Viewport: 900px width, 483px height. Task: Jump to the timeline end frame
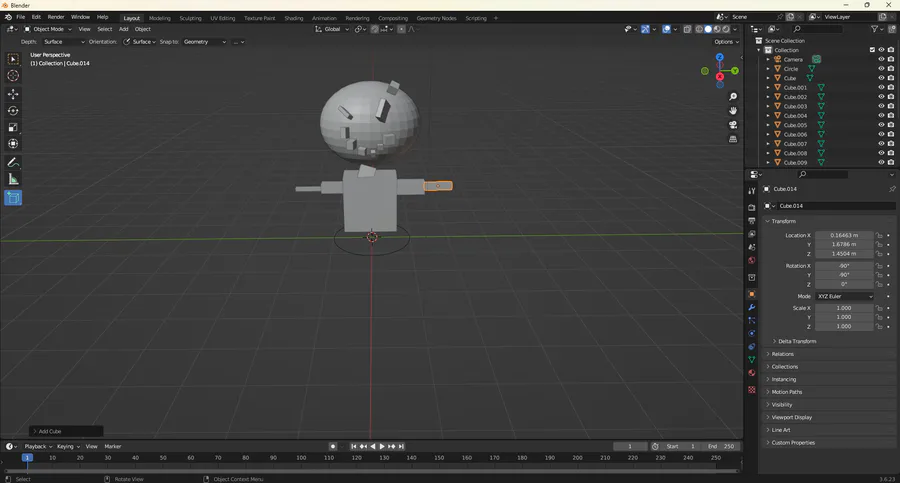point(402,446)
